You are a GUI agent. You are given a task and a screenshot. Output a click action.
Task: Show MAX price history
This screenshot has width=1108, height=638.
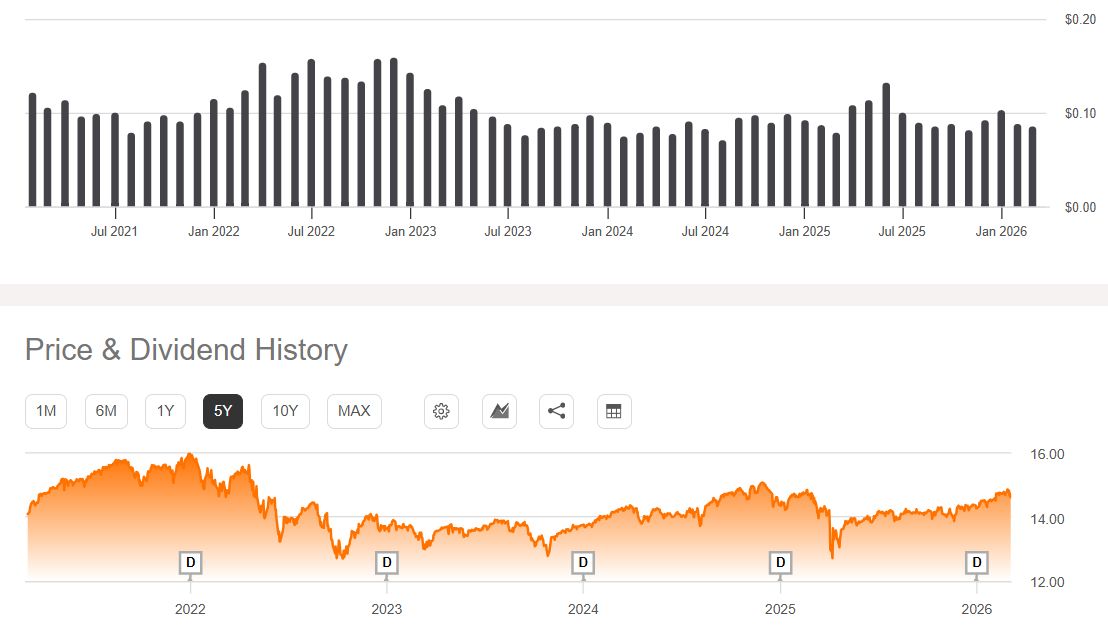pos(354,411)
